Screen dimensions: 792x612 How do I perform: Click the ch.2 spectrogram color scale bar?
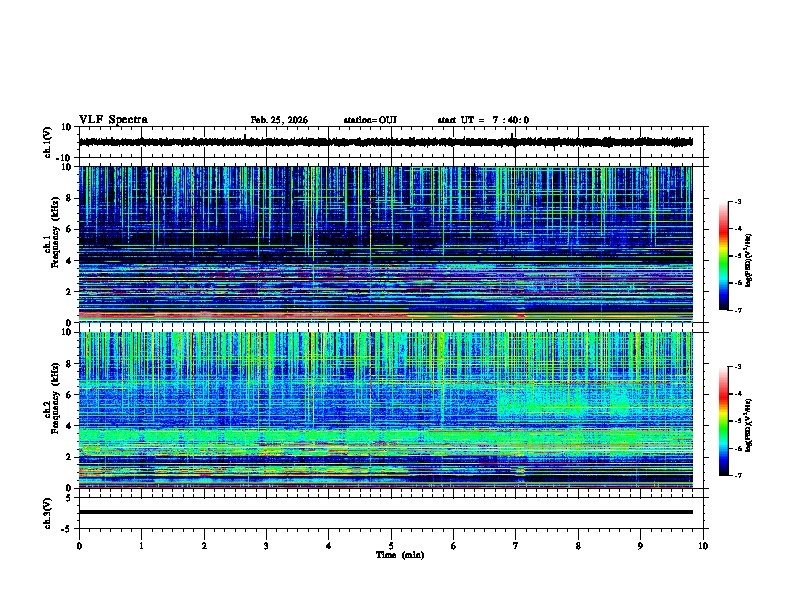[x=724, y=421]
